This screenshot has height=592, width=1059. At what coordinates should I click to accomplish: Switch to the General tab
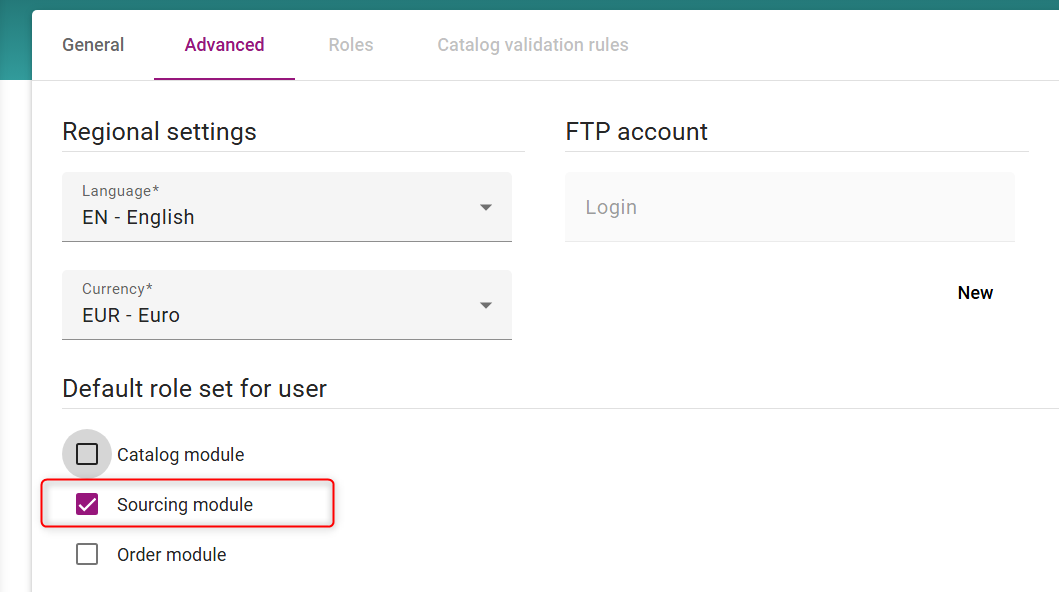point(93,45)
